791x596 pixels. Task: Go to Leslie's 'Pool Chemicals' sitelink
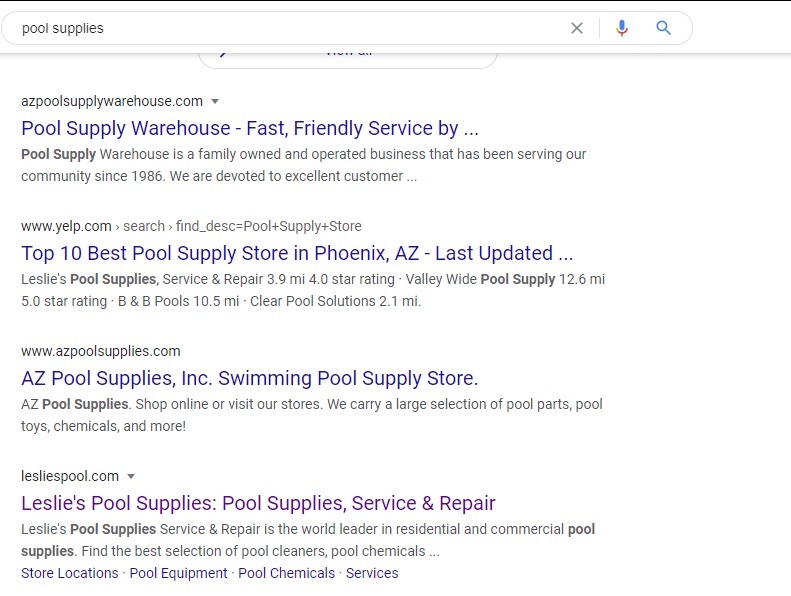[x=287, y=573]
